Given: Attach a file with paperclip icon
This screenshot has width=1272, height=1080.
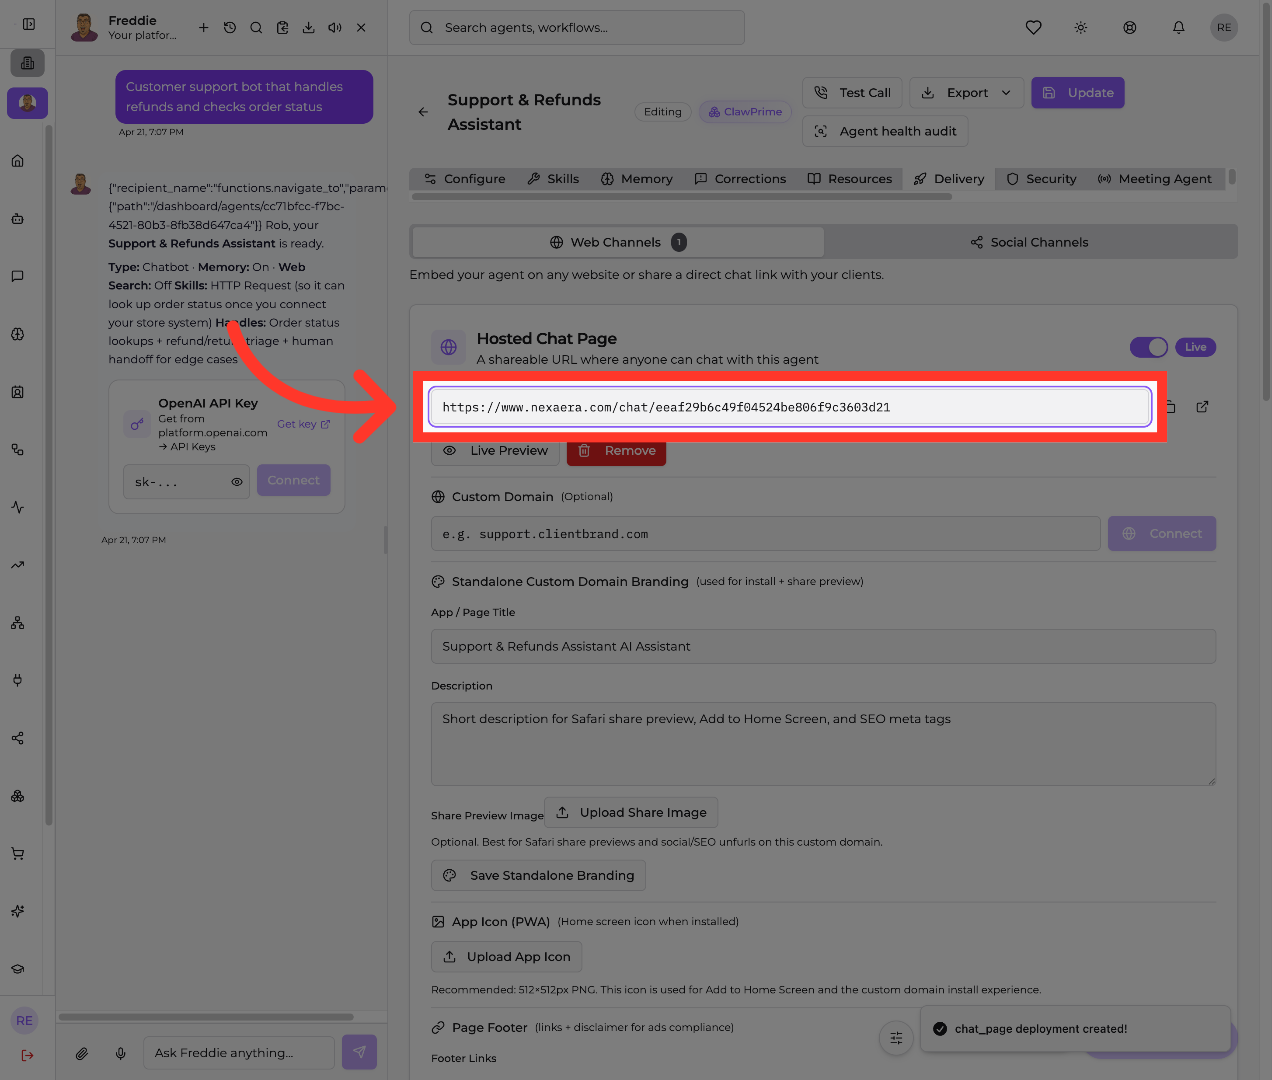Looking at the screenshot, I should [82, 1053].
